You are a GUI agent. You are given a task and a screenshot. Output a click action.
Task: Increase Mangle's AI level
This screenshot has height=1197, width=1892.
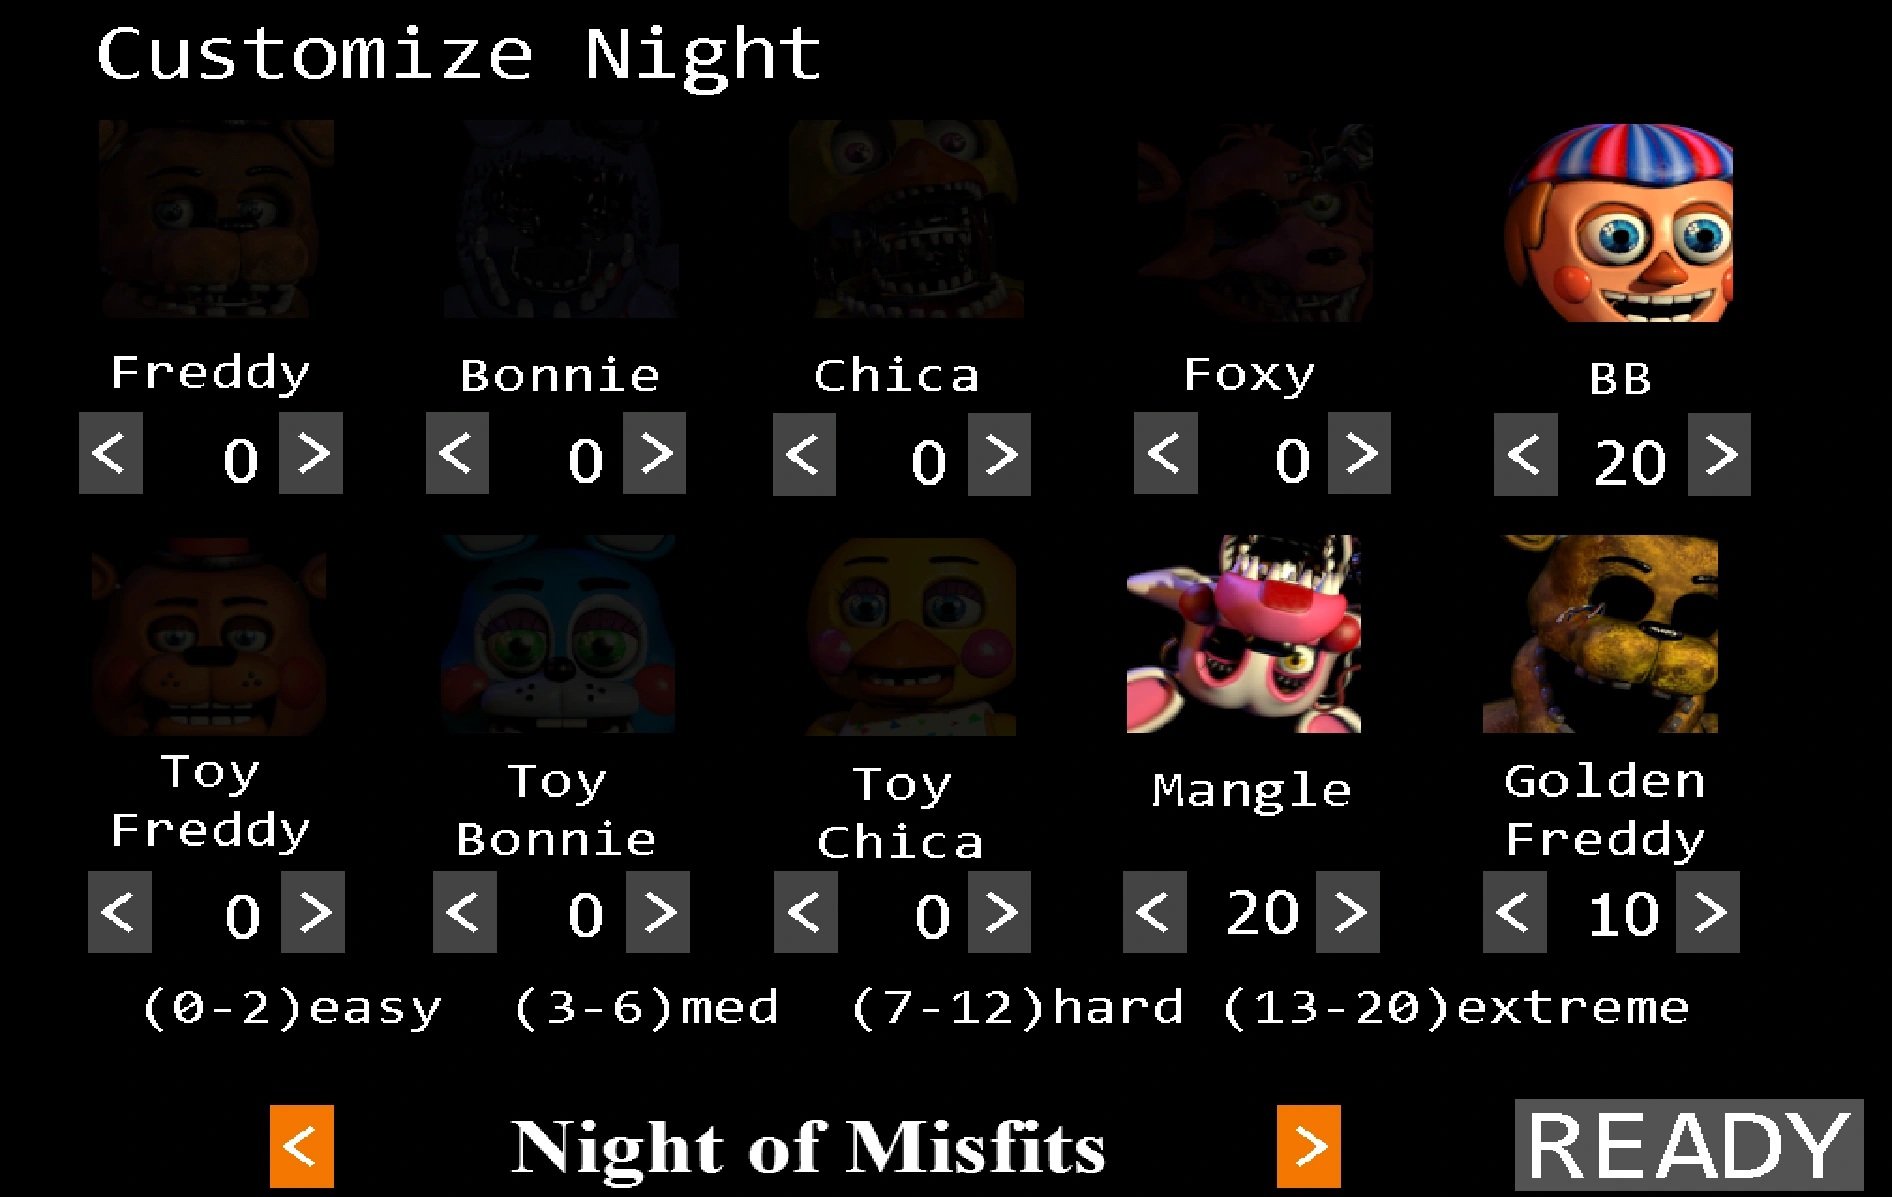click(x=1348, y=912)
